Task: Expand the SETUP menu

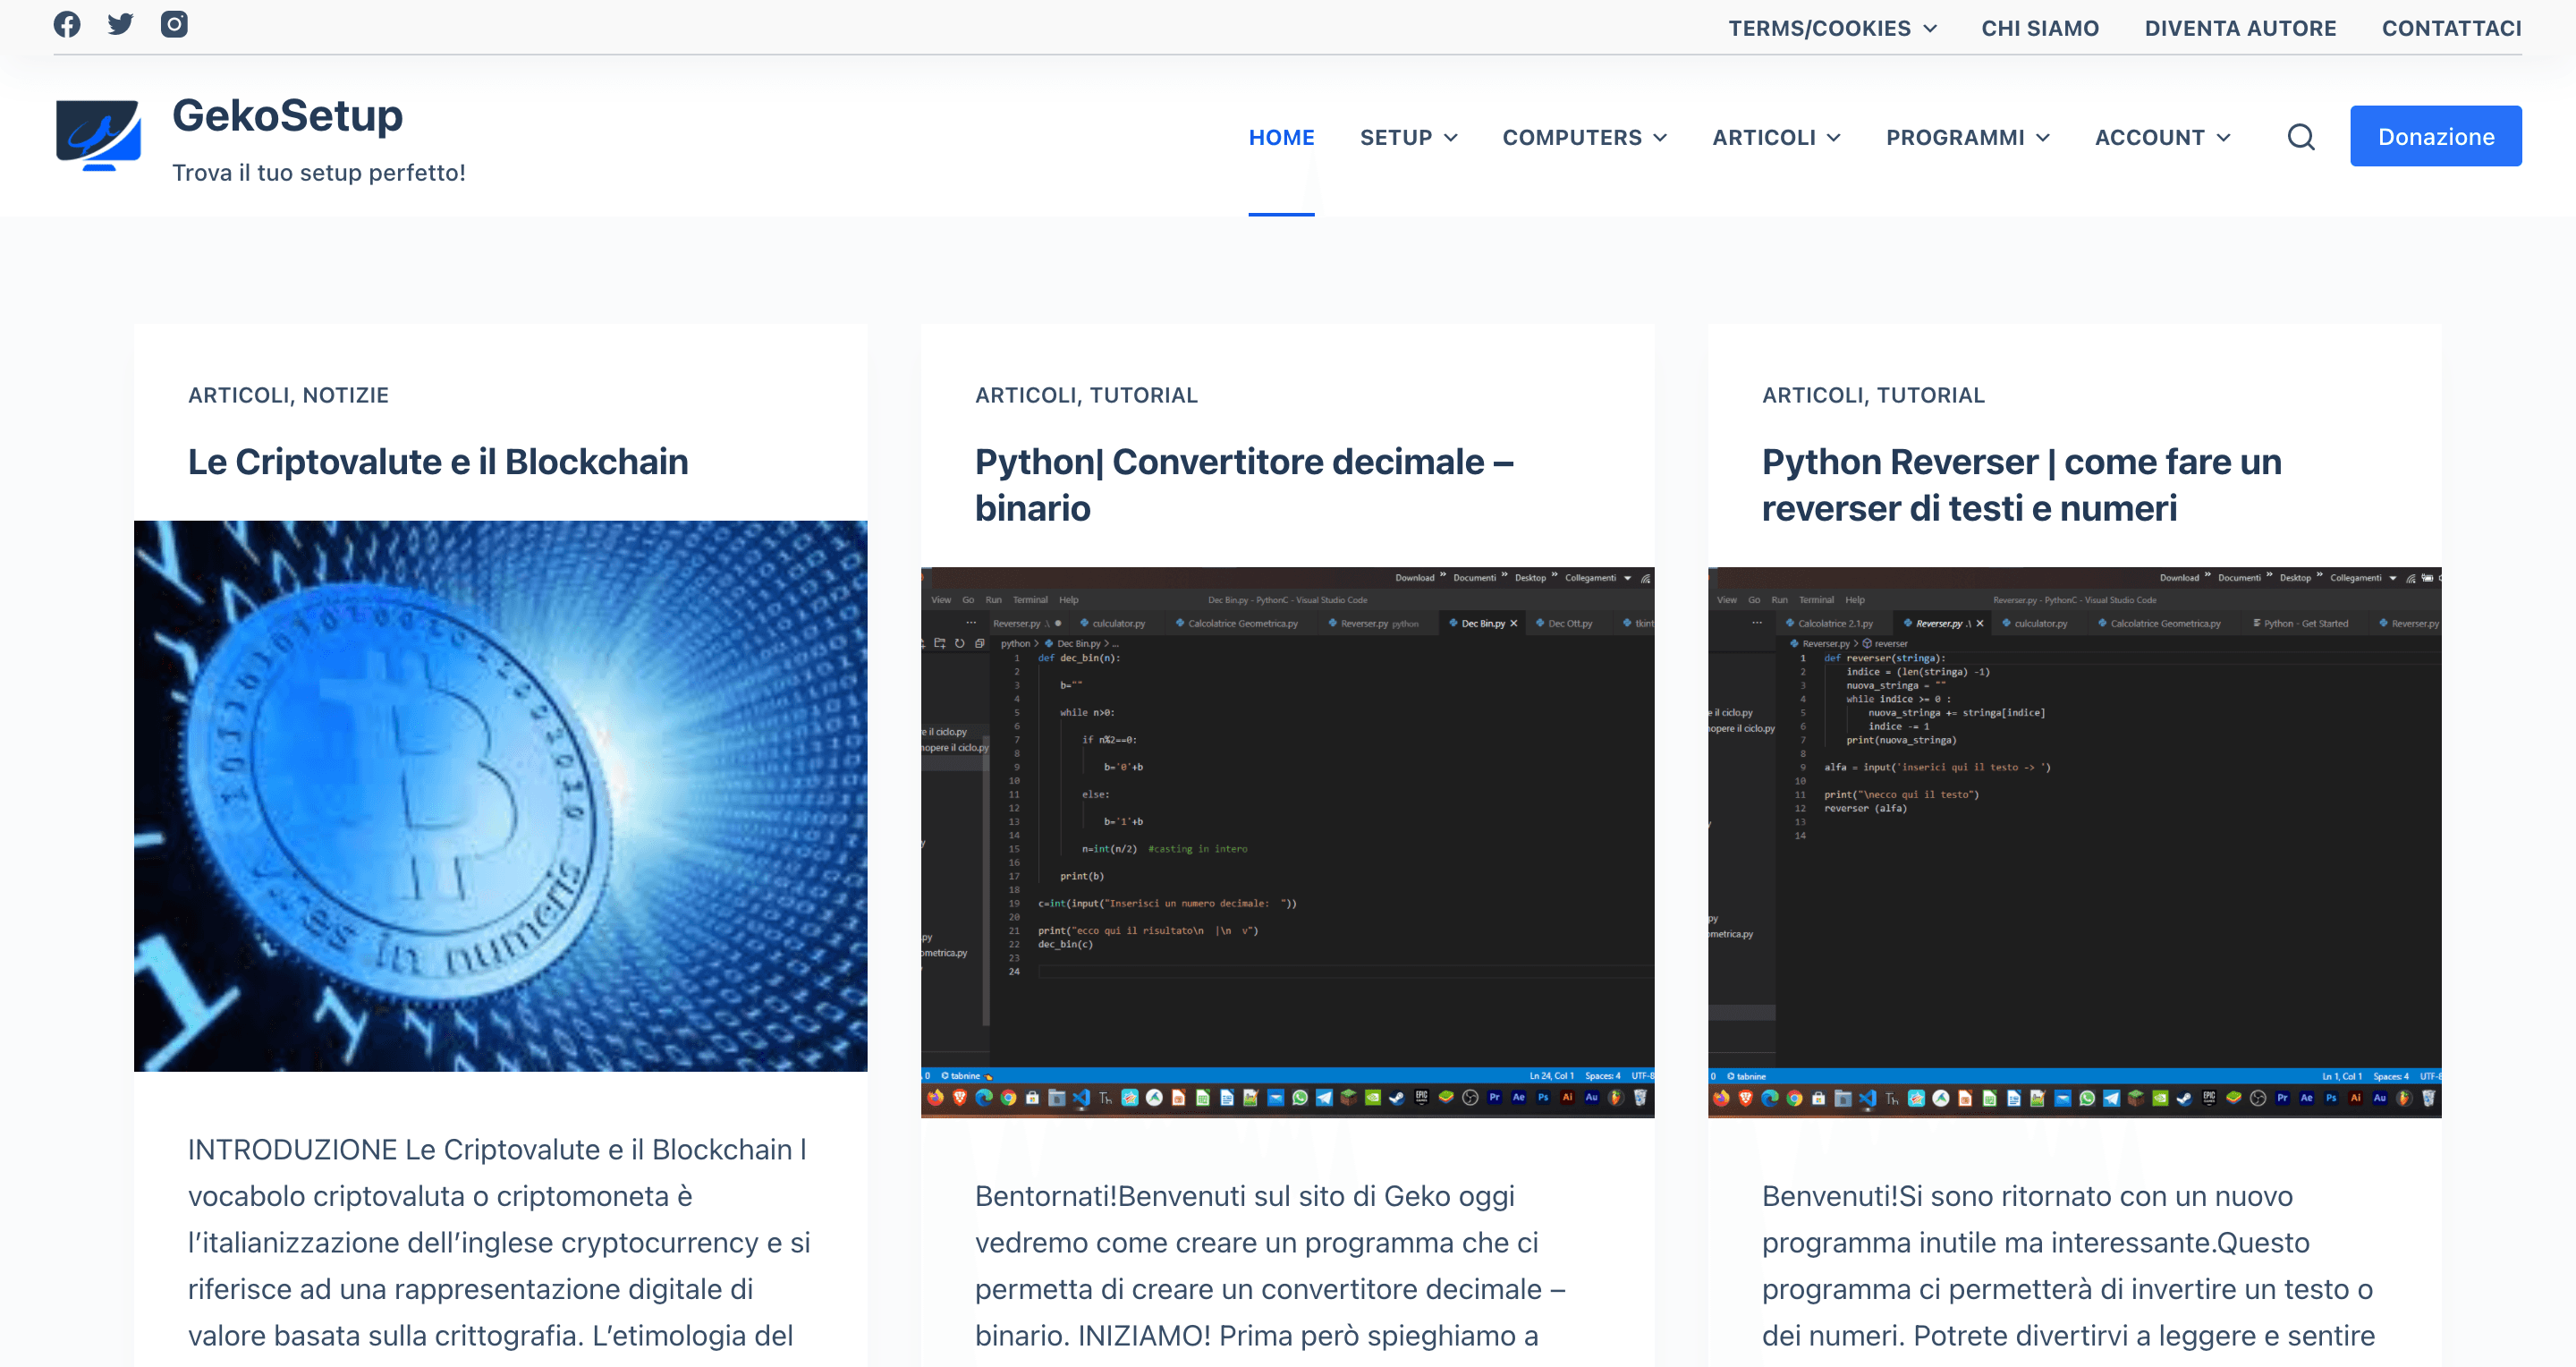Action: coord(1408,137)
